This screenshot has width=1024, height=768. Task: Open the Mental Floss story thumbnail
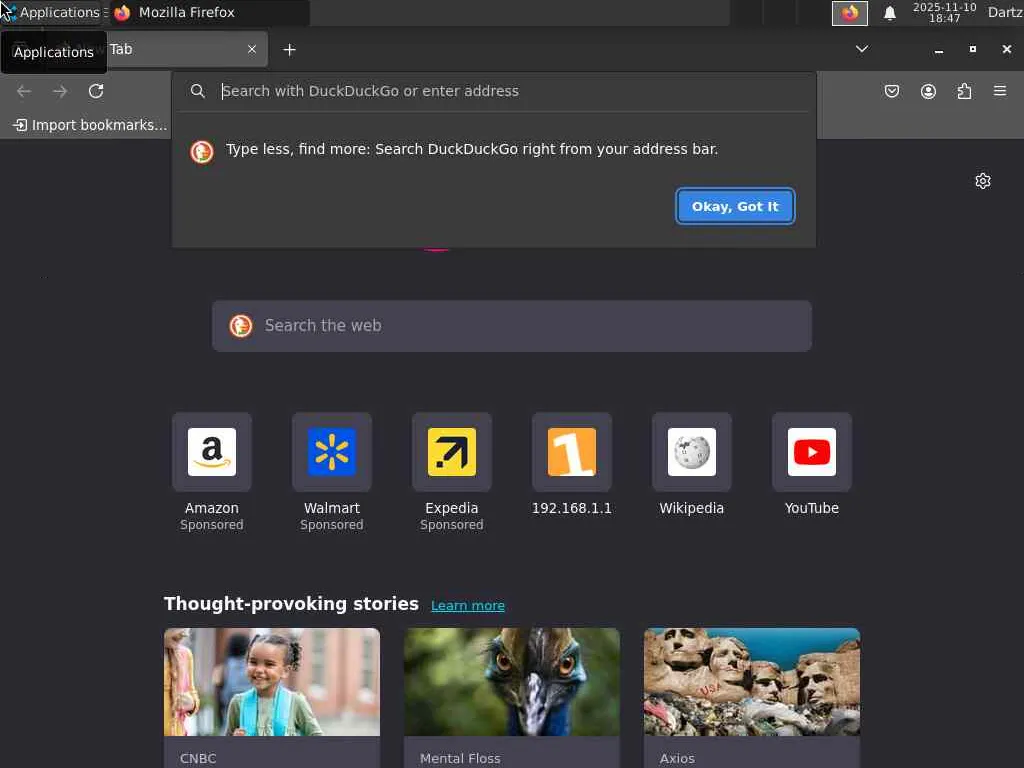[512, 682]
